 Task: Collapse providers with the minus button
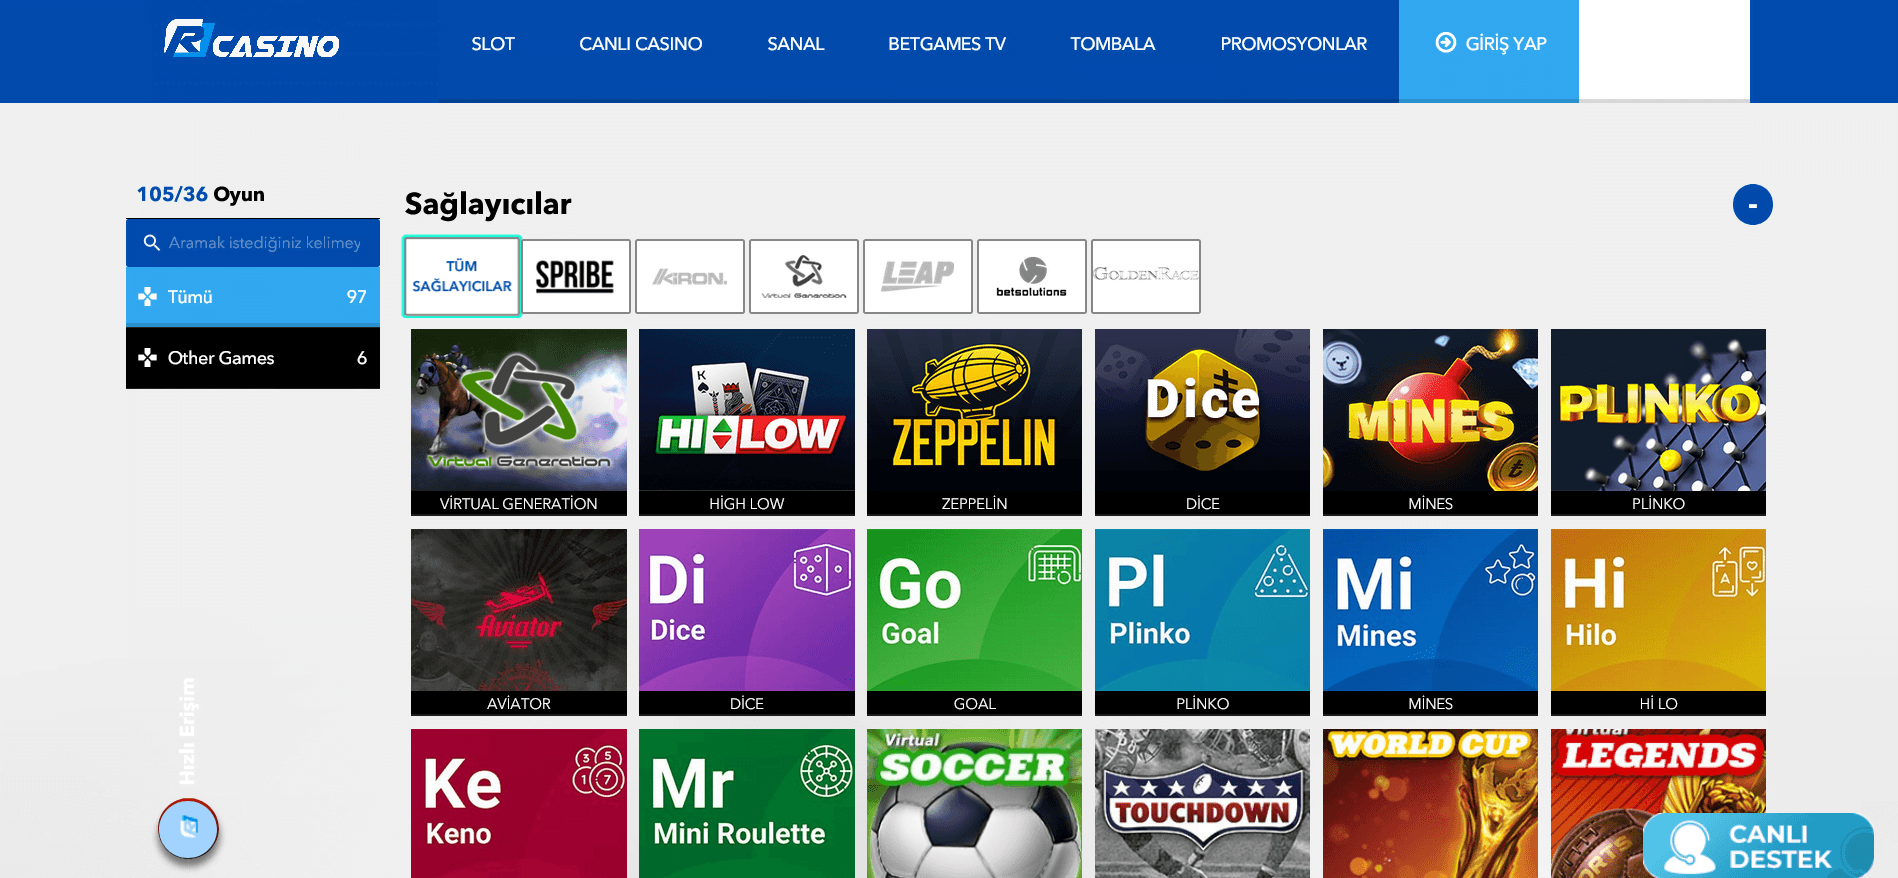point(1753,205)
